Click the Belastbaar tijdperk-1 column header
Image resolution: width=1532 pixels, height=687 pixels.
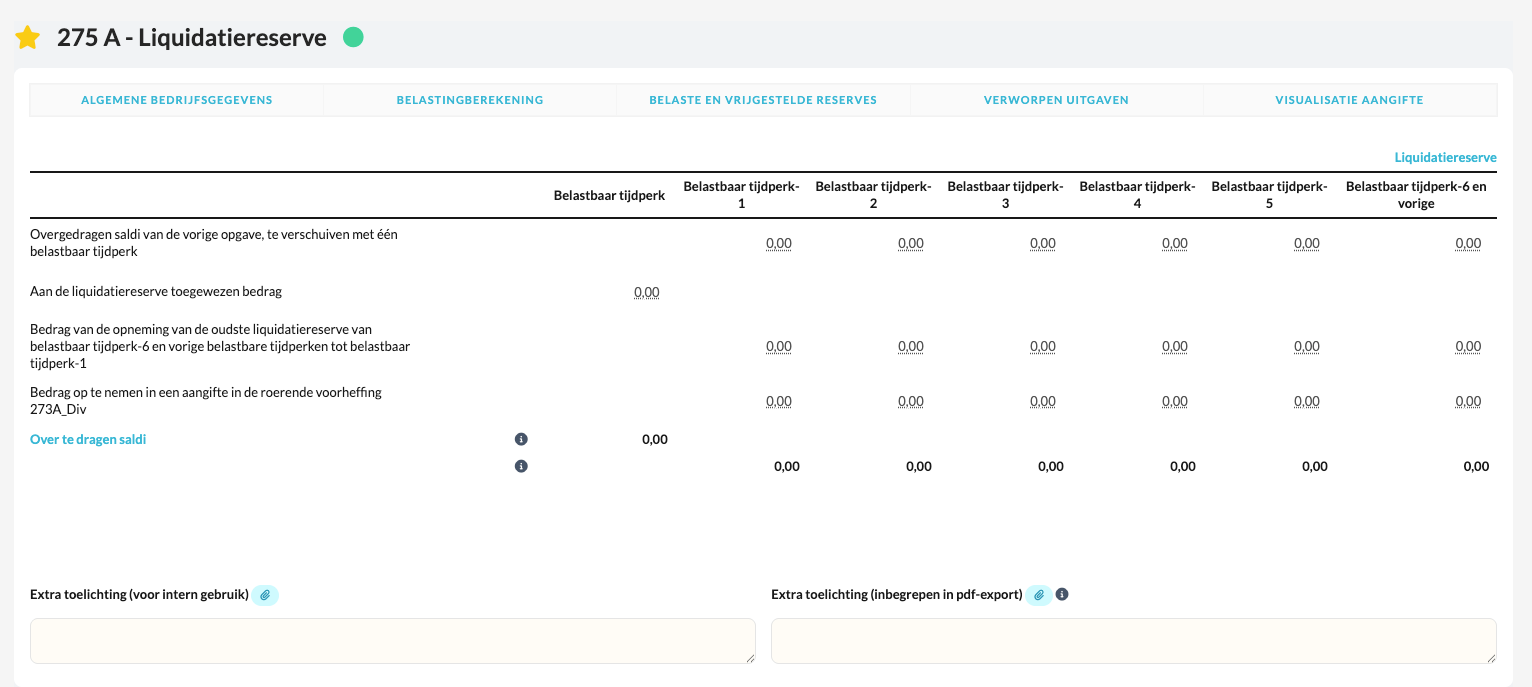(741, 195)
